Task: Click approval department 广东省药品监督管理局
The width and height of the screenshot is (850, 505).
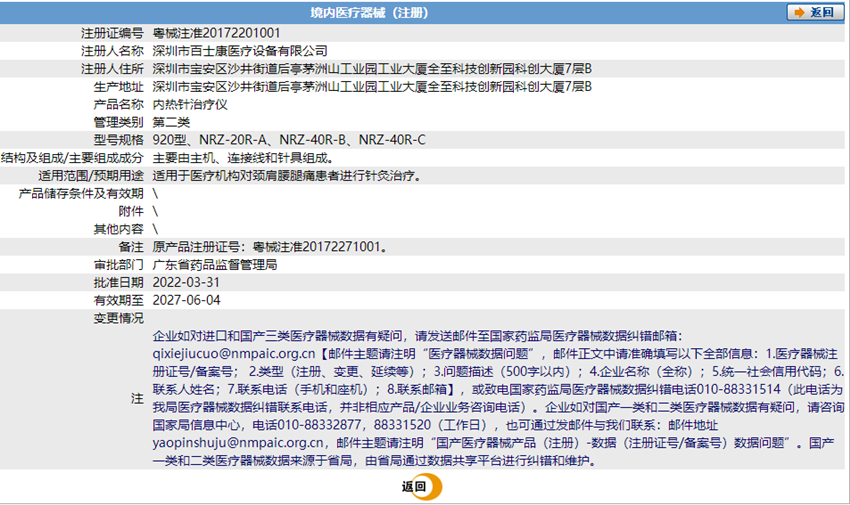Action: click(x=215, y=265)
